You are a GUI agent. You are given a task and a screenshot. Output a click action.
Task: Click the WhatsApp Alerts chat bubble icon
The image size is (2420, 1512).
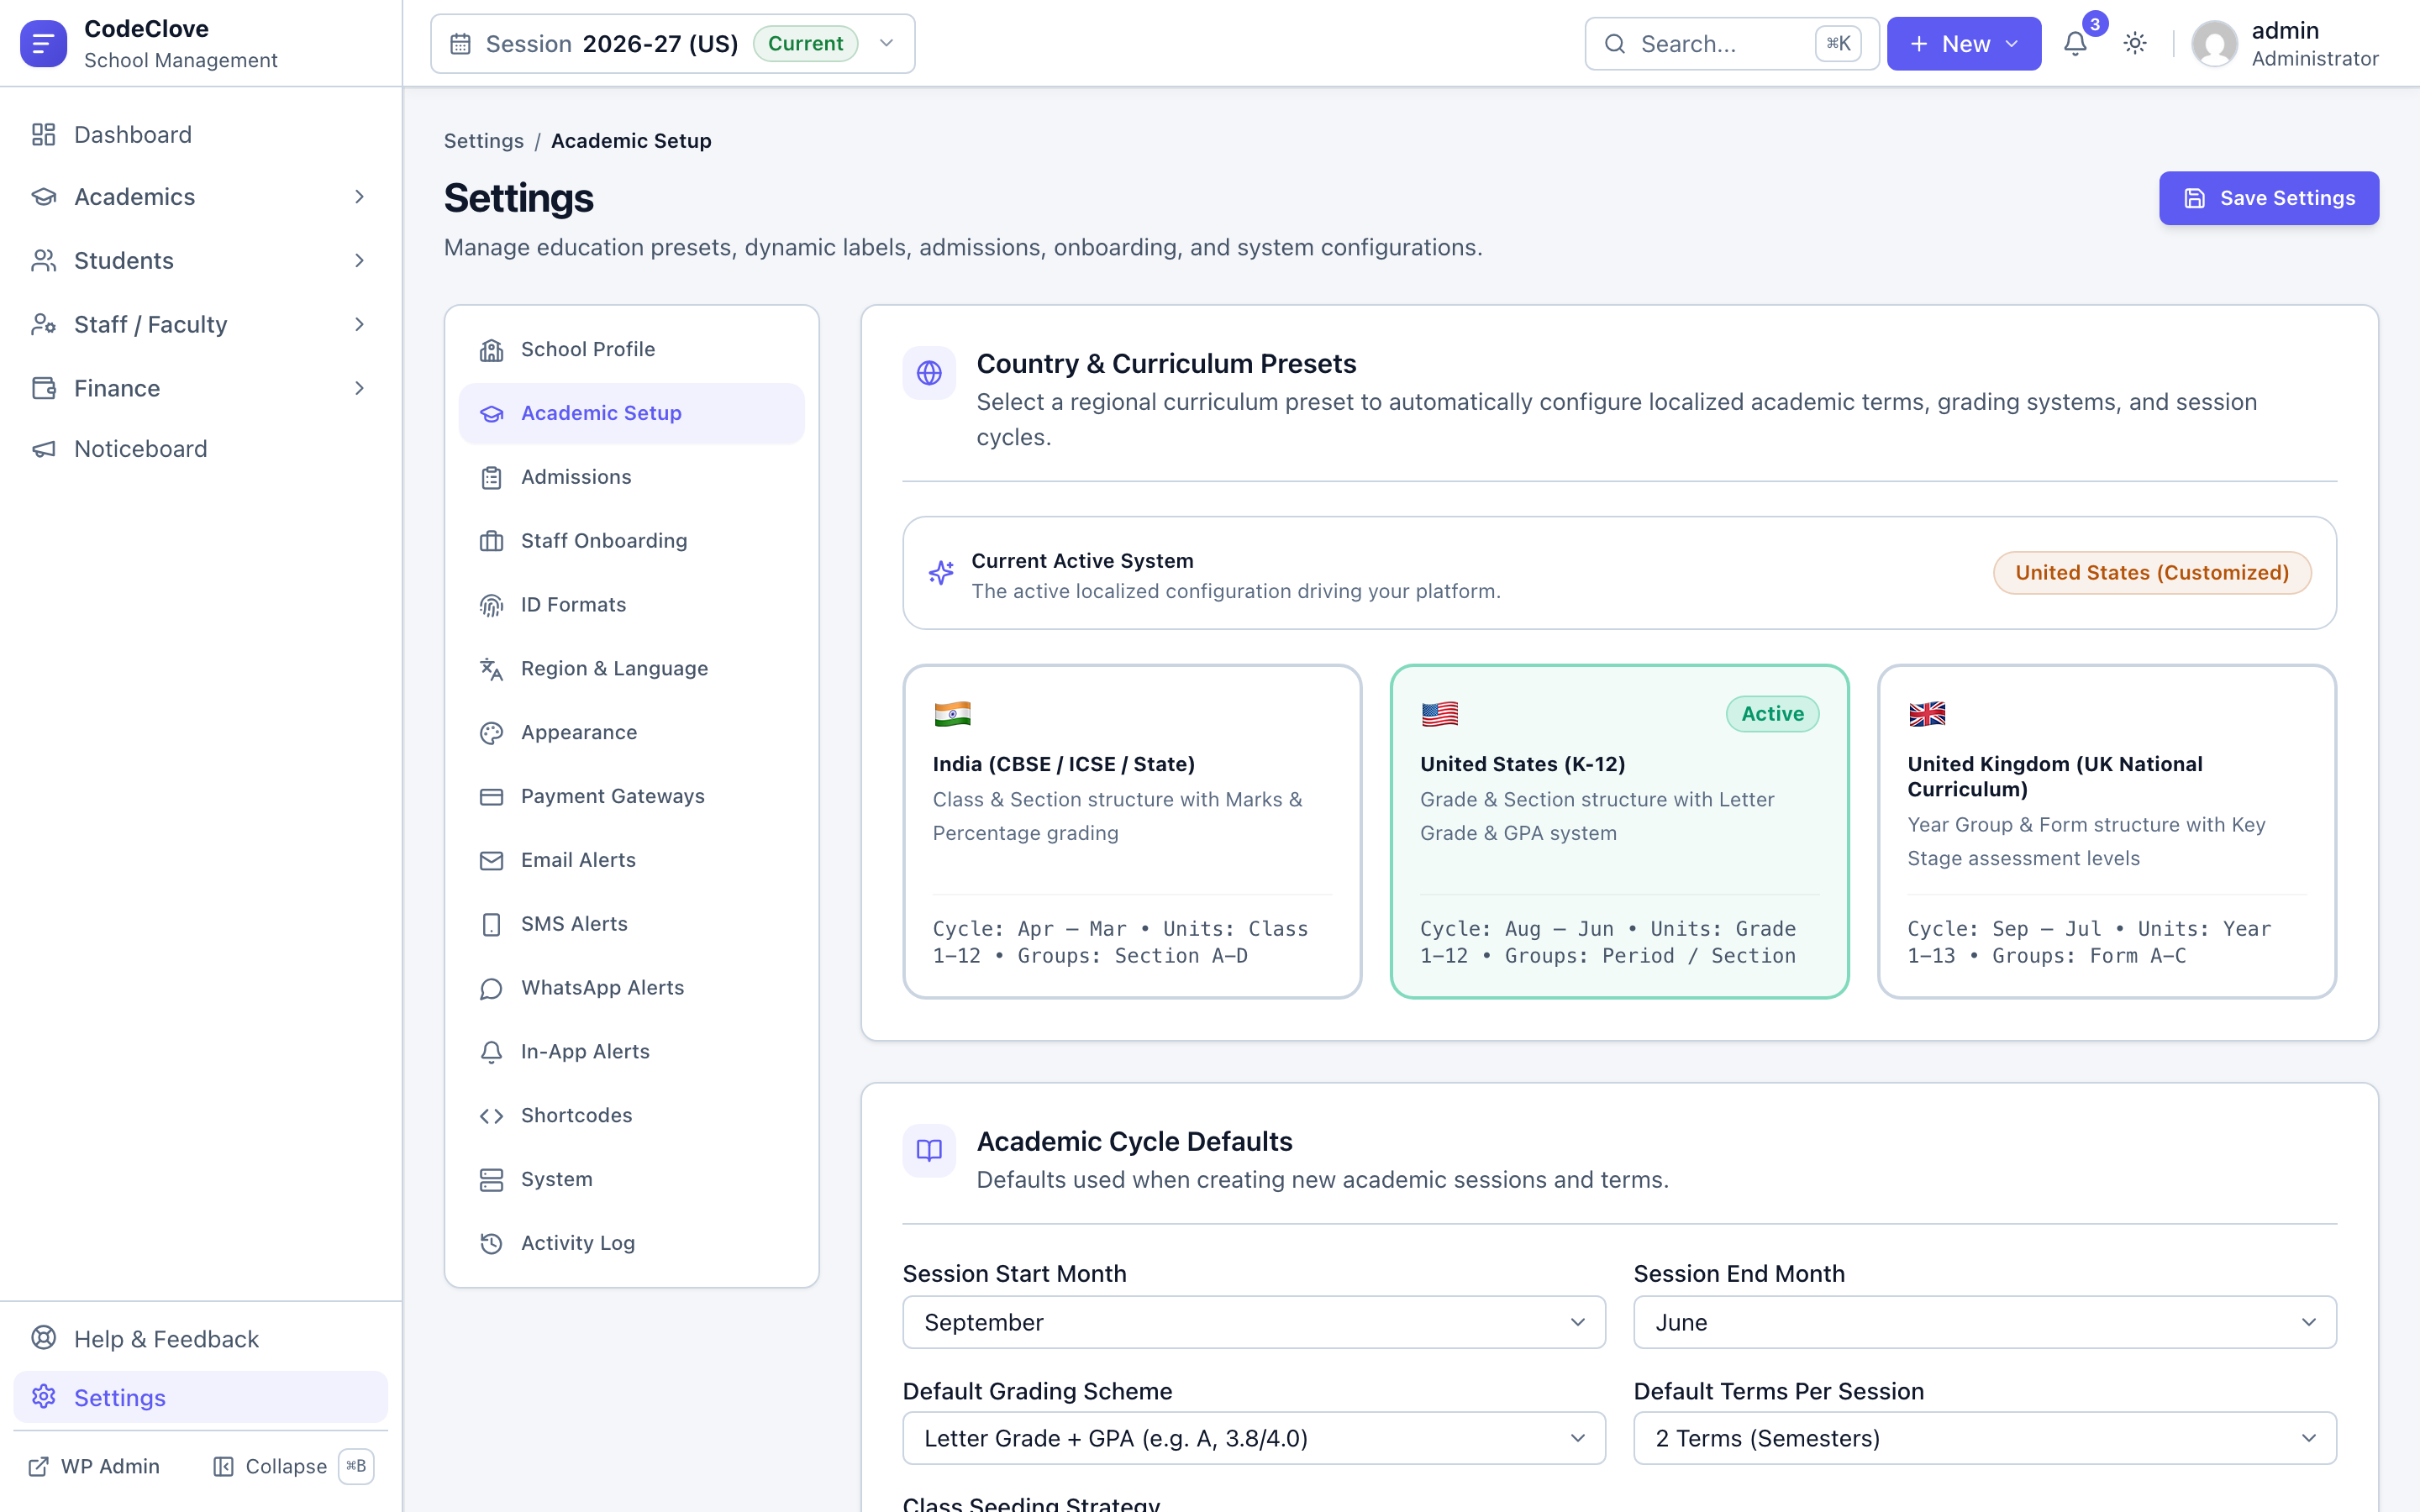pyautogui.click(x=491, y=988)
